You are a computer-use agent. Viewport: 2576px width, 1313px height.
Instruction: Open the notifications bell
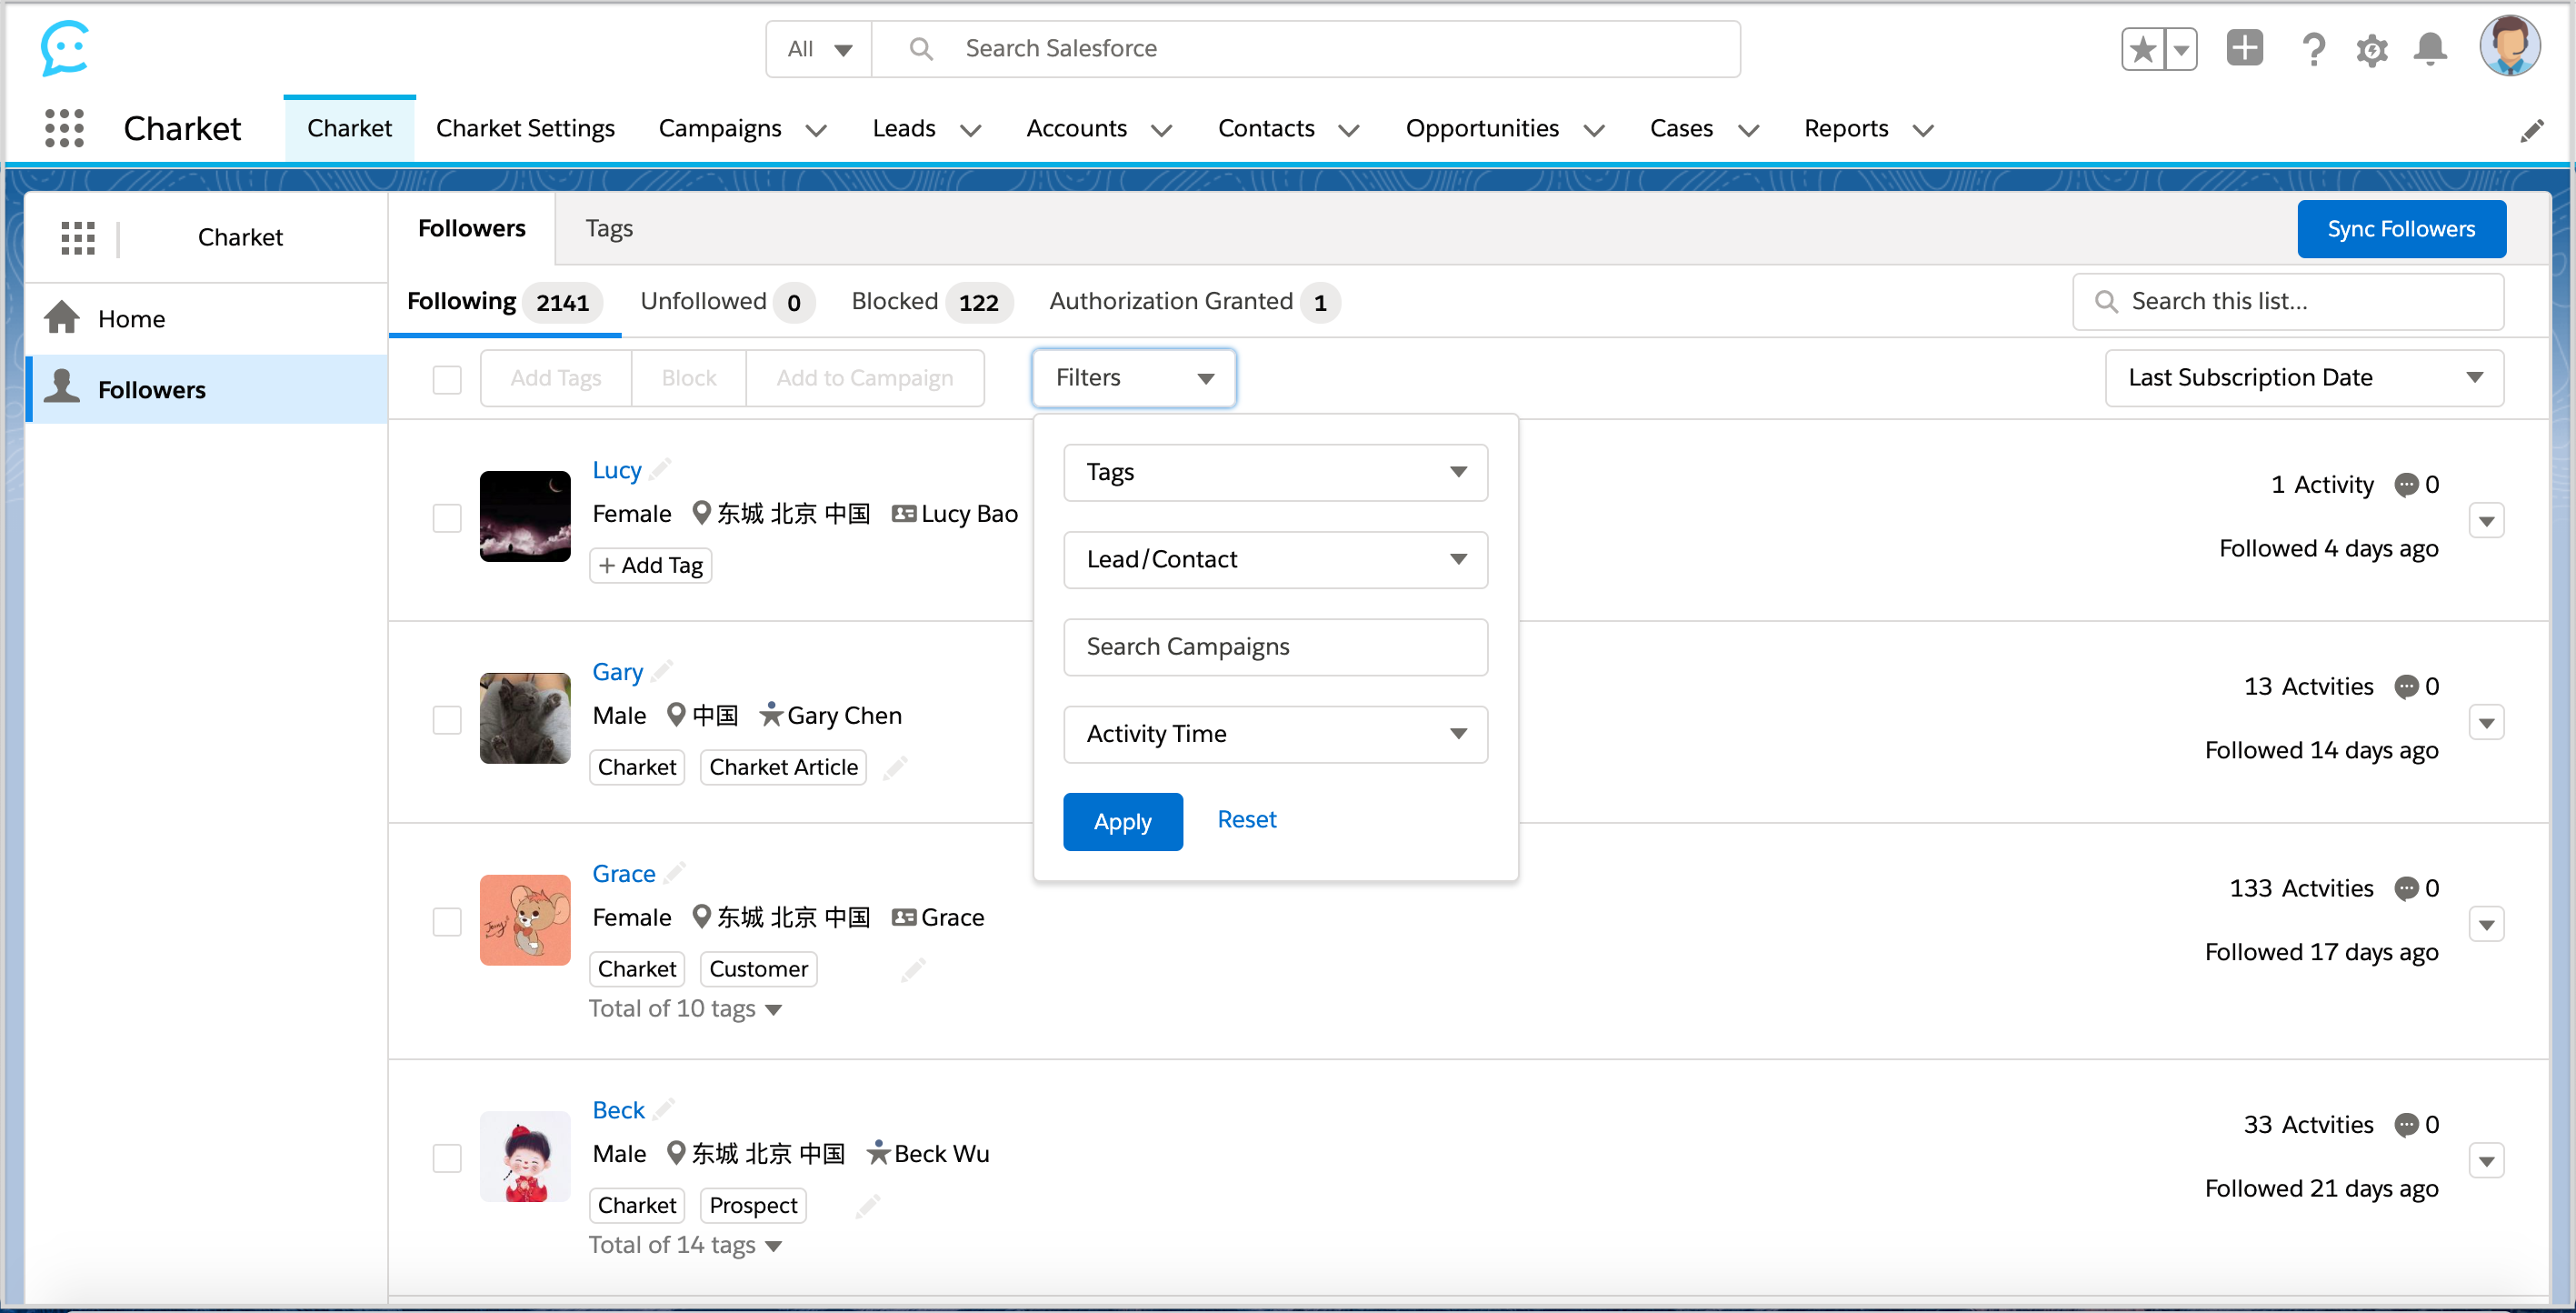[x=2430, y=49]
